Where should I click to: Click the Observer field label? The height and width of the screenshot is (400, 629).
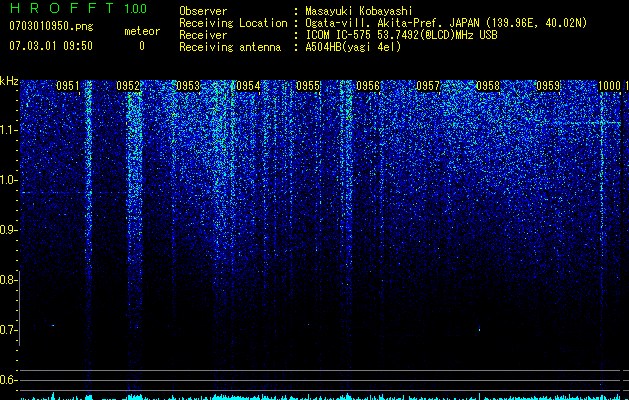203,11
